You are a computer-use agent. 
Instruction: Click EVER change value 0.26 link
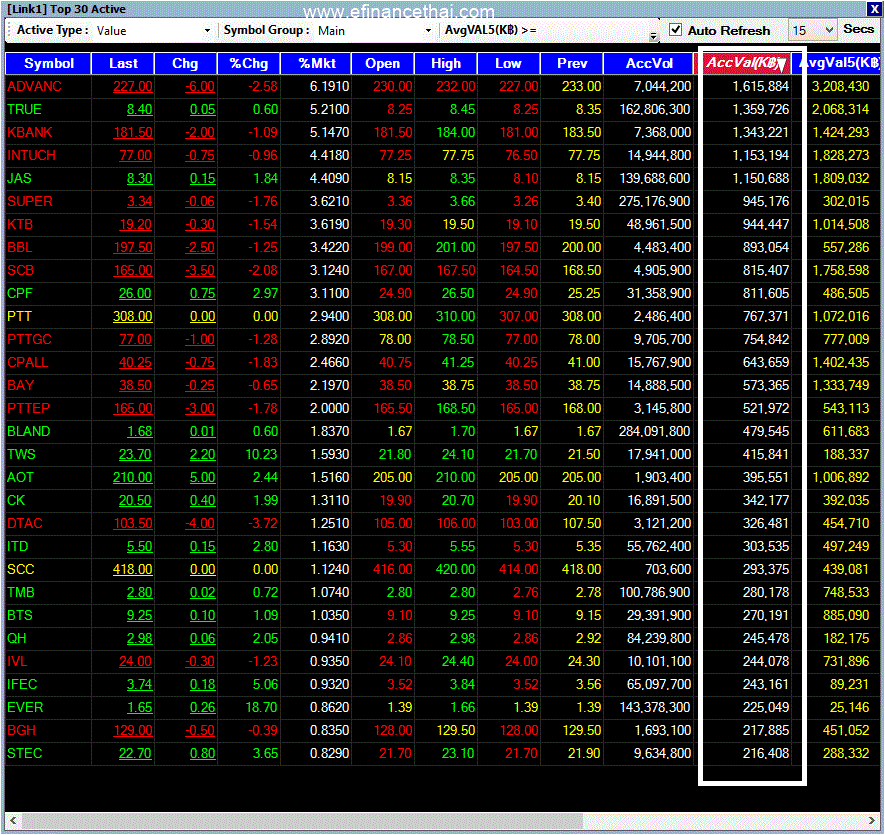[x=202, y=707]
